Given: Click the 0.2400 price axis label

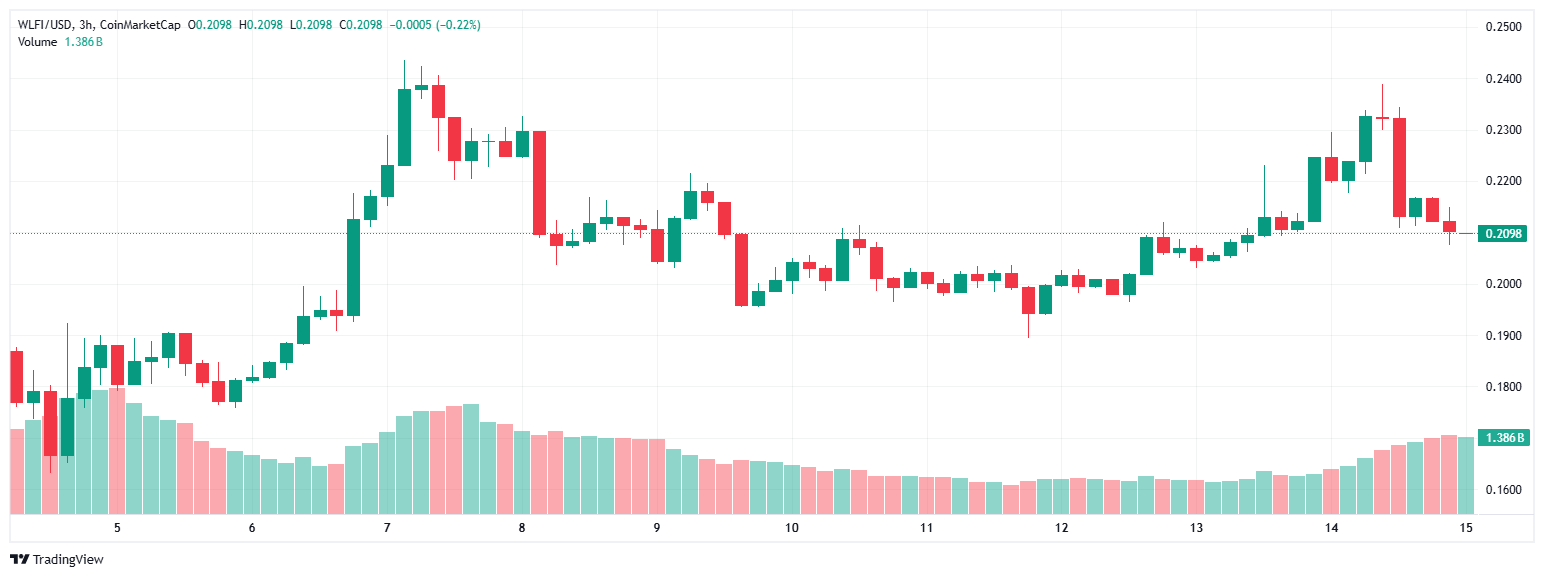Looking at the screenshot, I should [x=1503, y=79].
